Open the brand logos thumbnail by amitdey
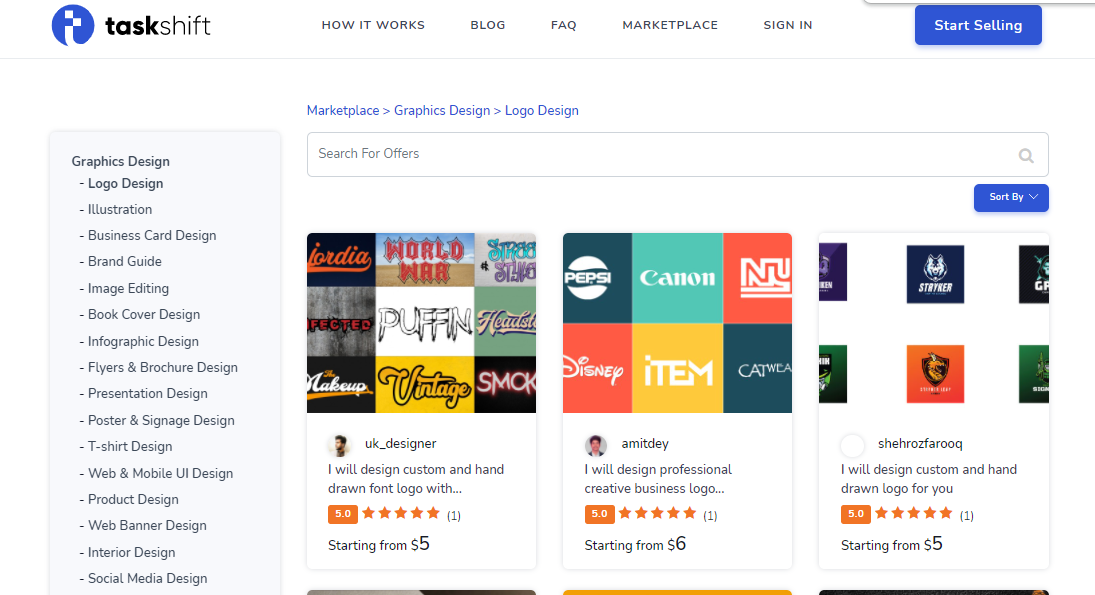The height and width of the screenshot is (595, 1095). [x=677, y=323]
